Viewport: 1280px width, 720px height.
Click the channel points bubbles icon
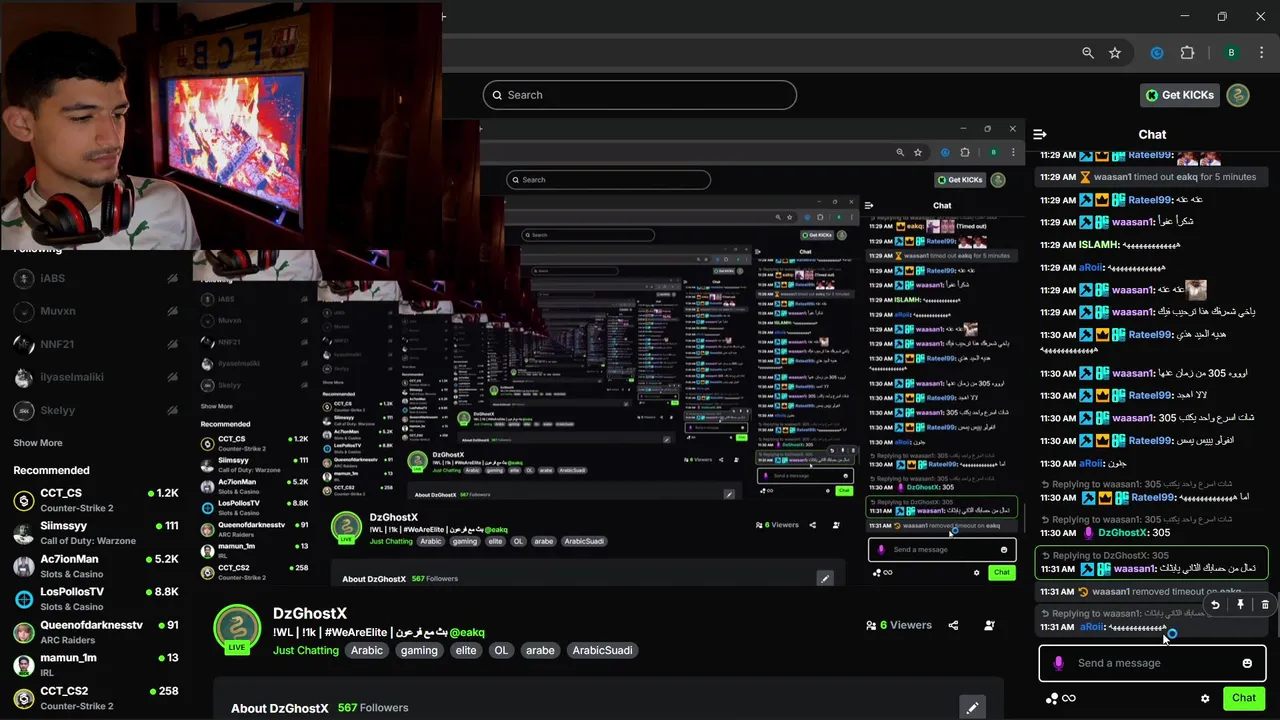(x=1050, y=699)
